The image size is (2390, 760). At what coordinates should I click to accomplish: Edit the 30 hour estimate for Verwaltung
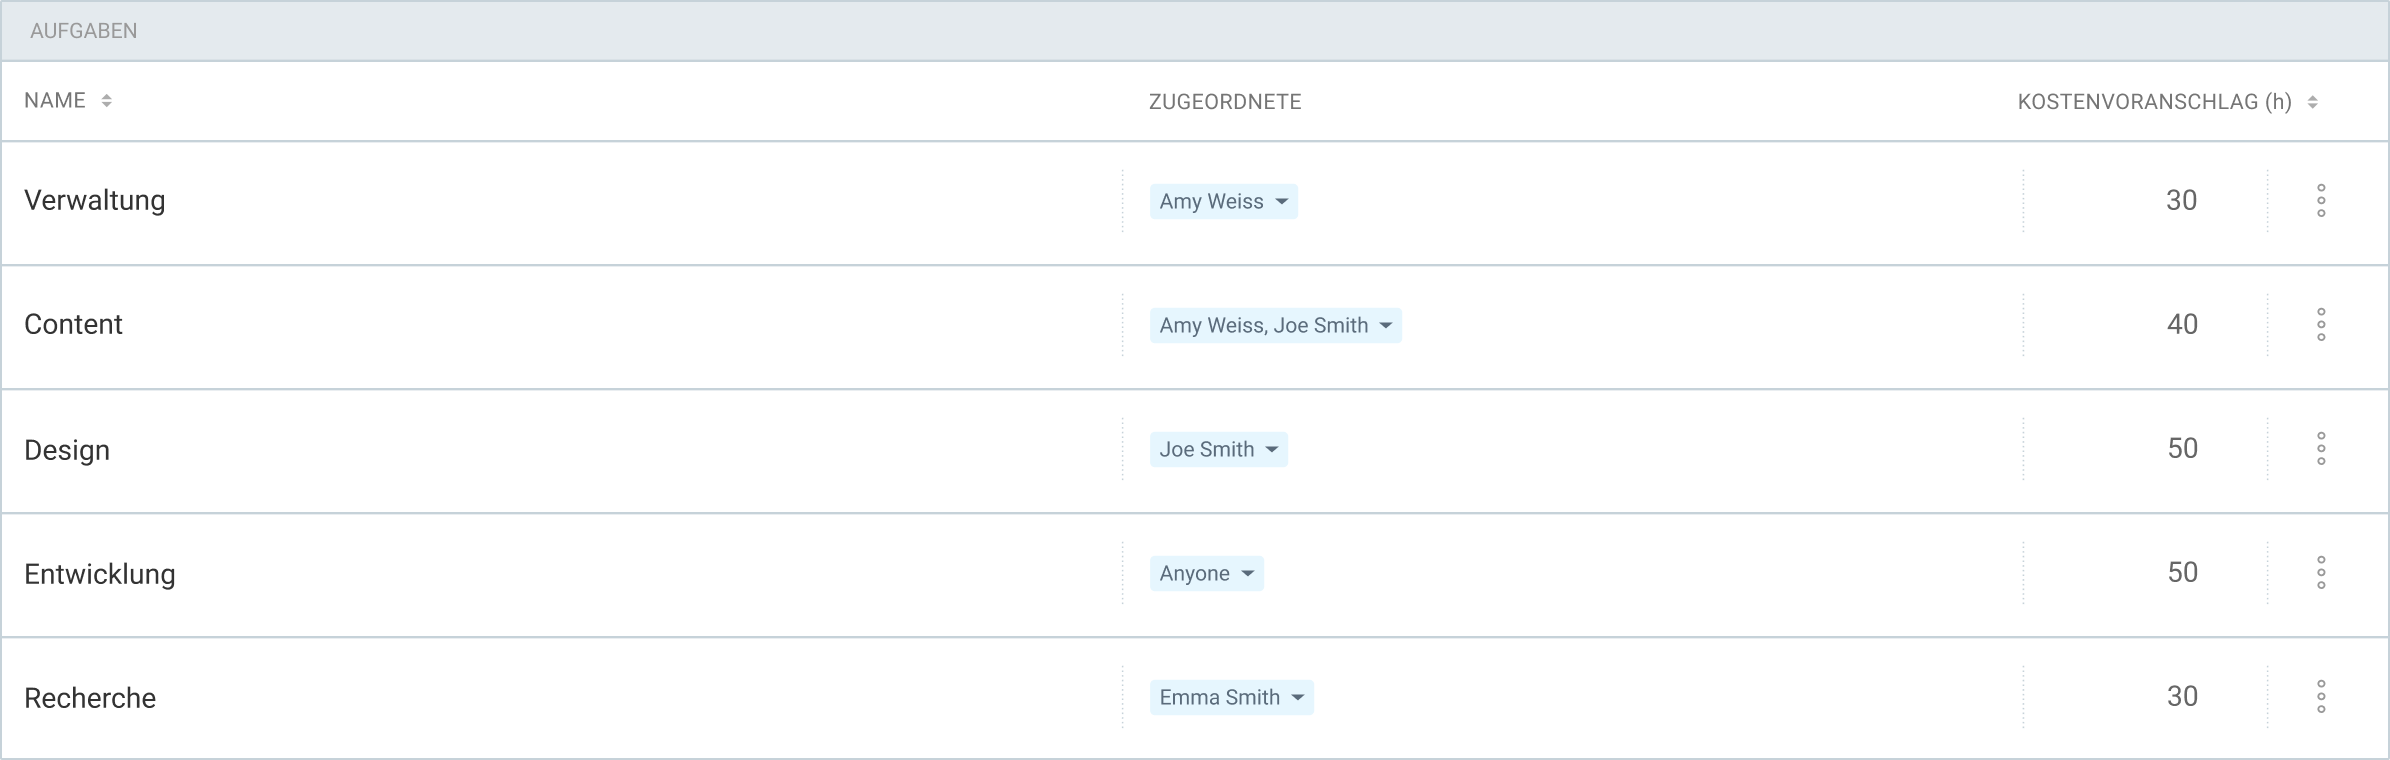pos(2182,201)
